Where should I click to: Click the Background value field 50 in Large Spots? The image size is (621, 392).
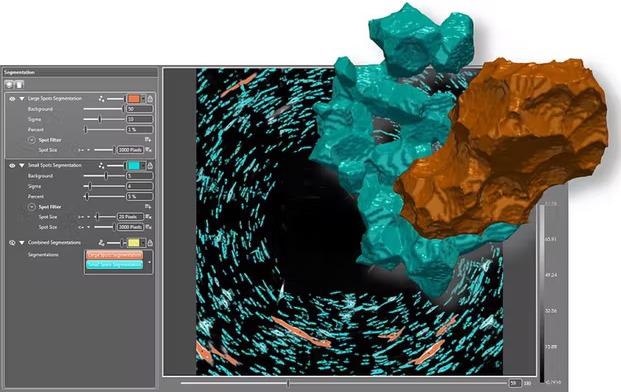[139, 109]
